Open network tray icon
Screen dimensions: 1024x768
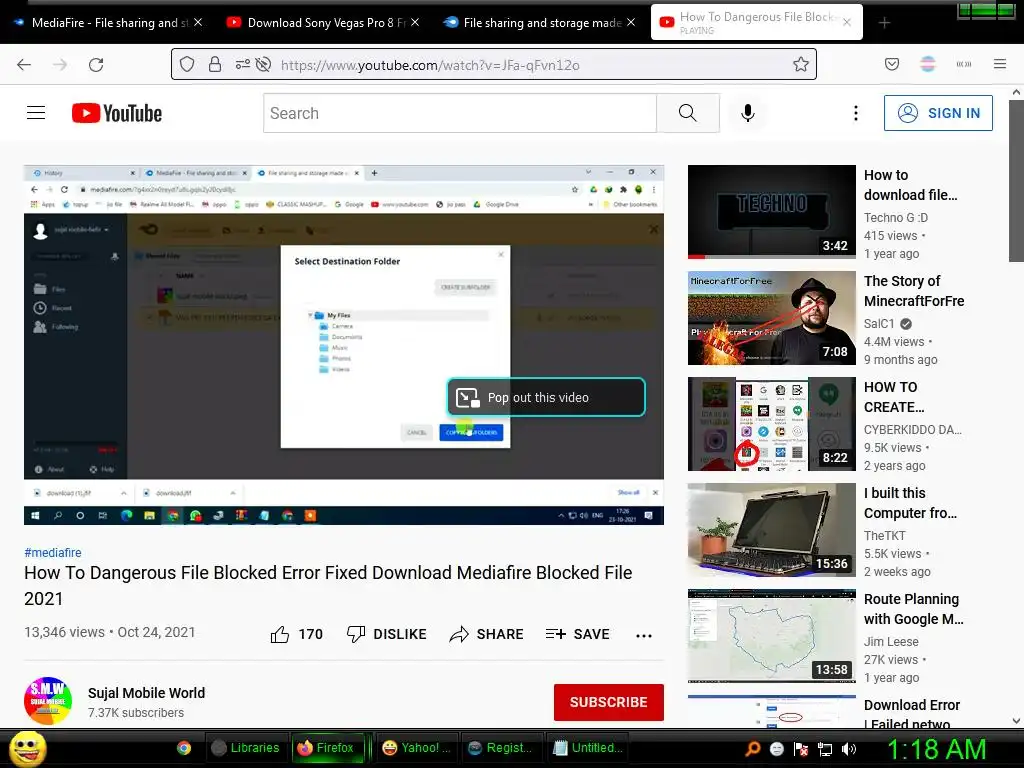click(825, 749)
